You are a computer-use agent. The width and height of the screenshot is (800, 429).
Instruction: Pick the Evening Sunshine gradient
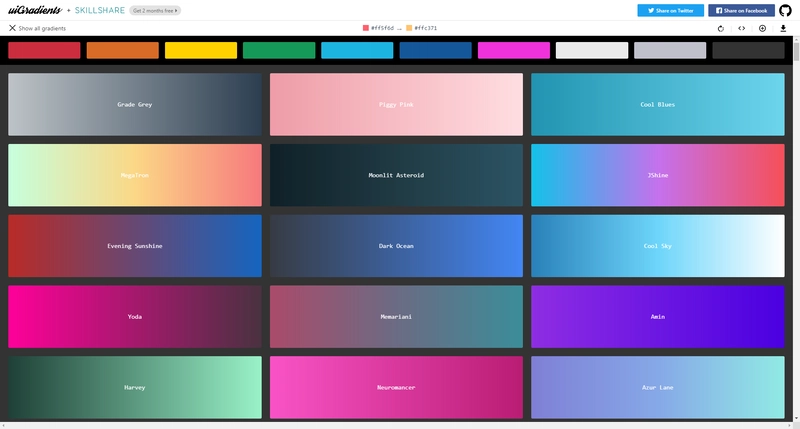click(x=135, y=246)
